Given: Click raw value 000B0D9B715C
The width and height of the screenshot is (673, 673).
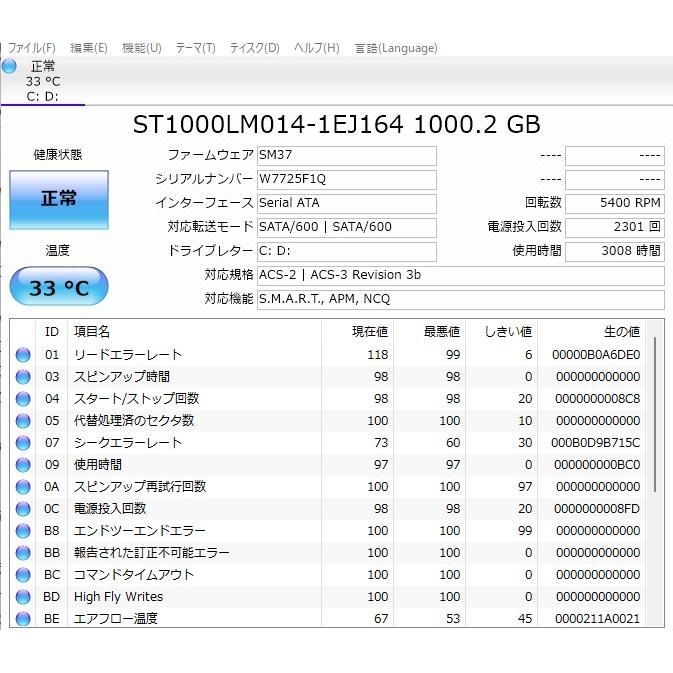Looking at the screenshot, I should click(x=595, y=443).
